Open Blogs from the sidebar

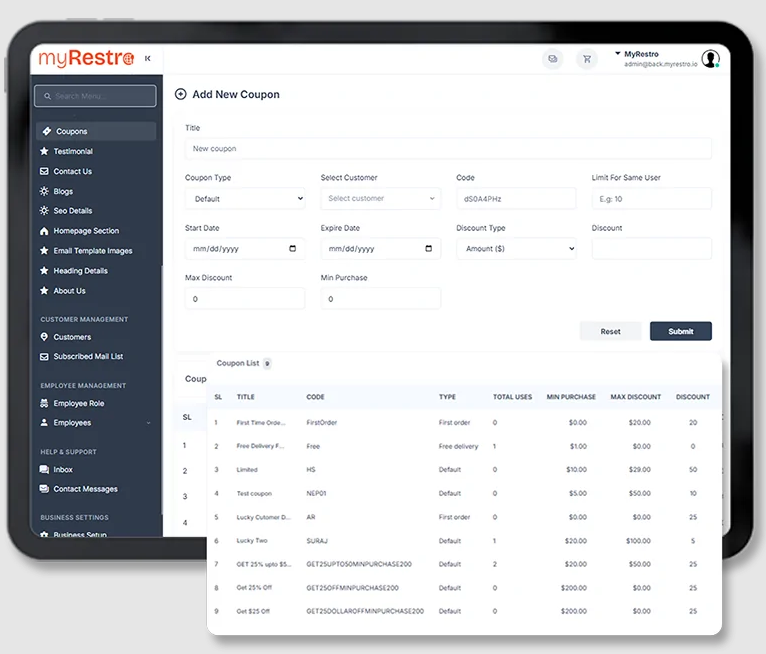63,191
